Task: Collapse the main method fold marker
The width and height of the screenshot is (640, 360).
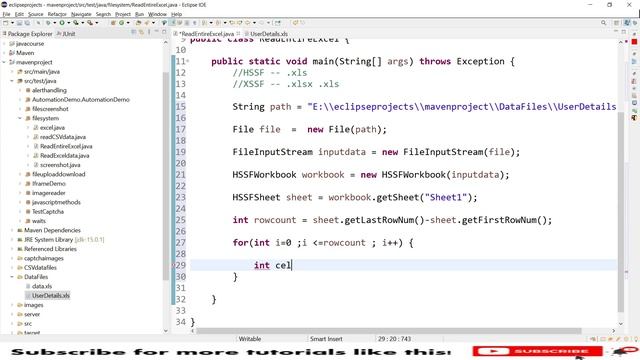Action: pos(187,61)
